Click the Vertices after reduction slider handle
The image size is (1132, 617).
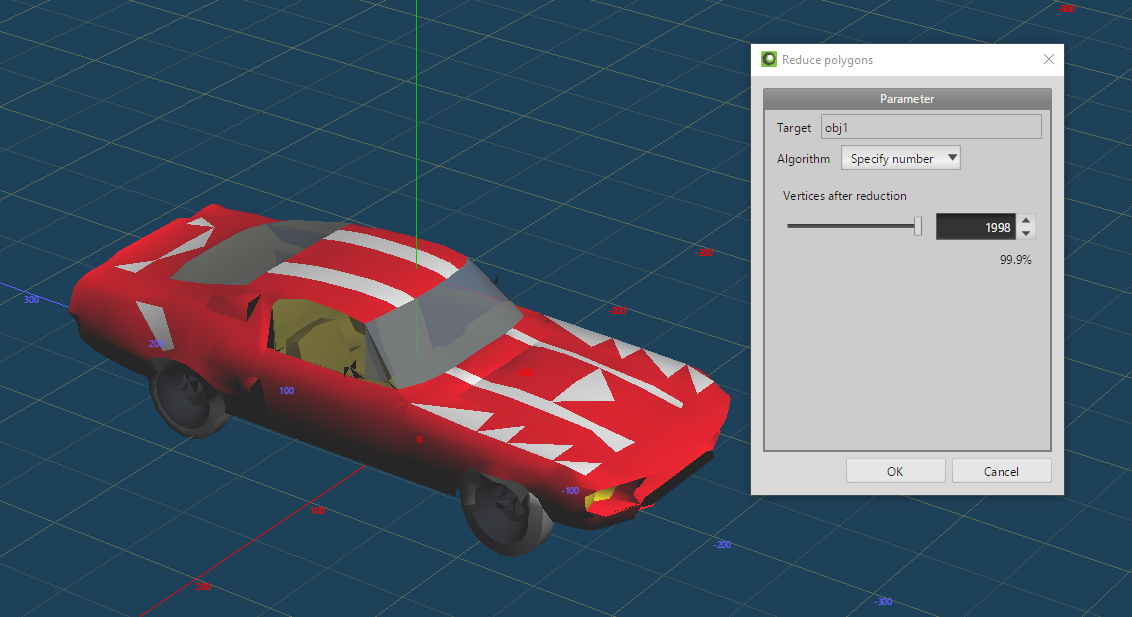[918, 226]
